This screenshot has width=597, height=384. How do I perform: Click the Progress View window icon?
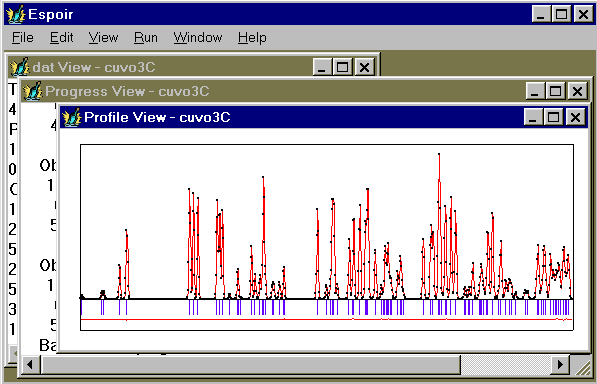click(32, 91)
